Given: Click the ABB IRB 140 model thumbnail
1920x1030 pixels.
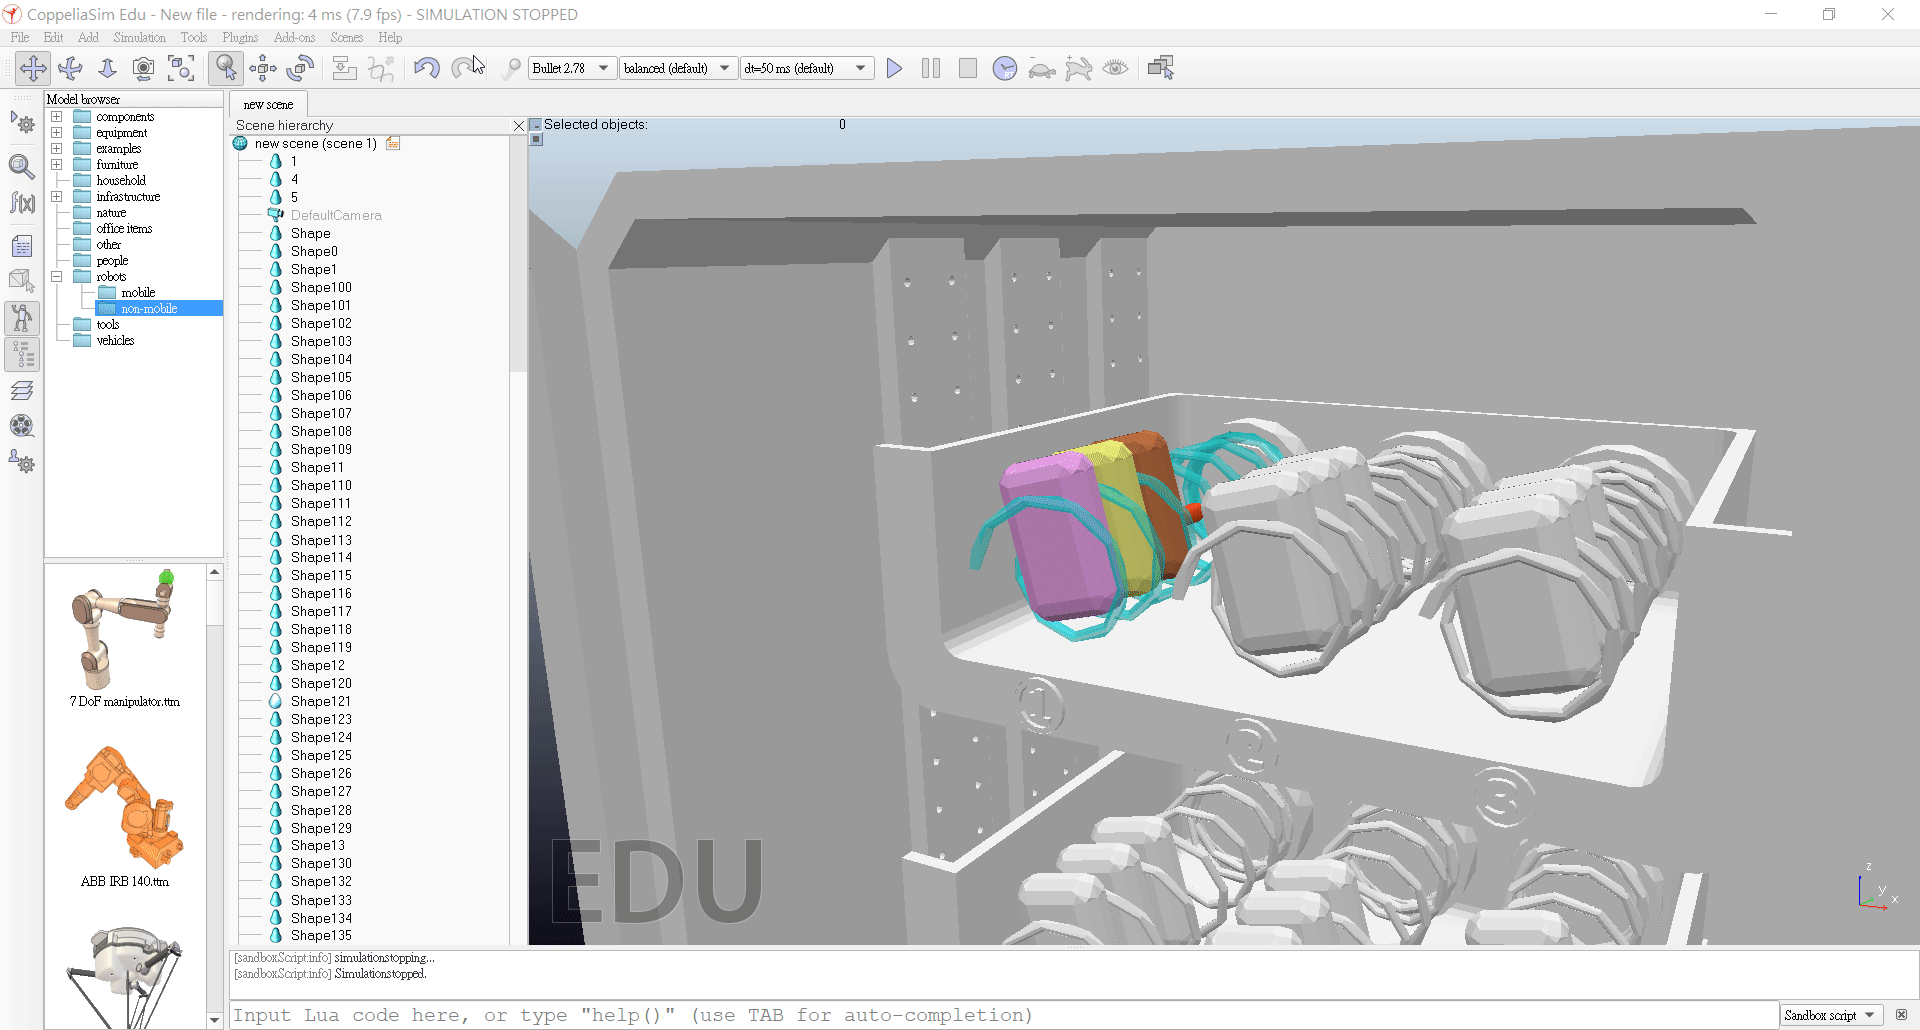Looking at the screenshot, I should point(125,808).
